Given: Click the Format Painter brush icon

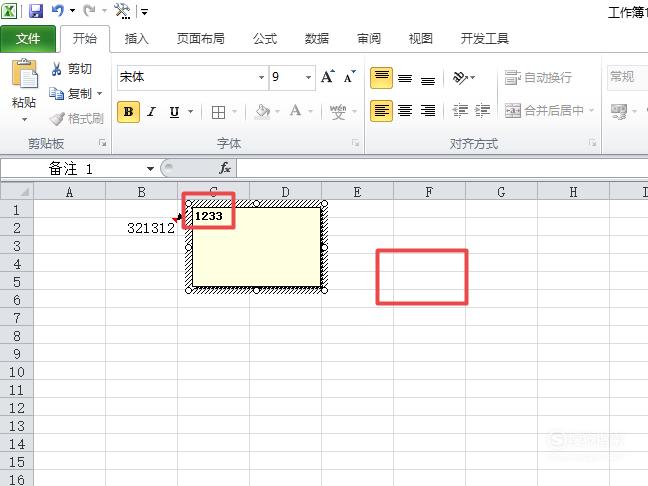Looking at the screenshot, I should coord(57,119).
